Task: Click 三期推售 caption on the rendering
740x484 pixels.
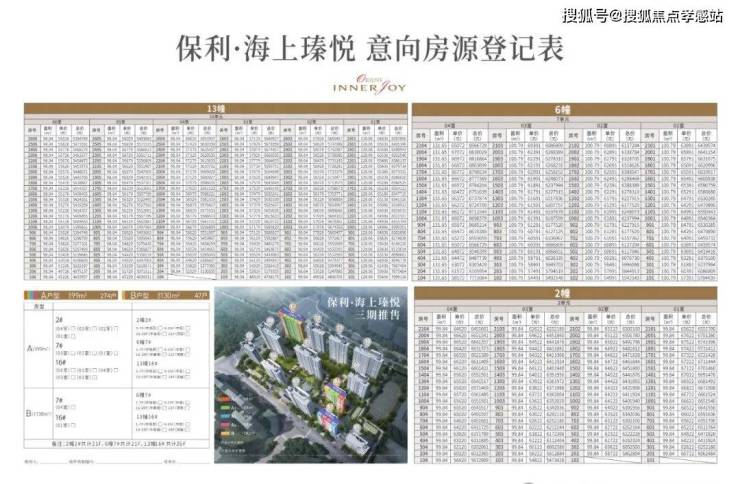Action: click(376, 314)
